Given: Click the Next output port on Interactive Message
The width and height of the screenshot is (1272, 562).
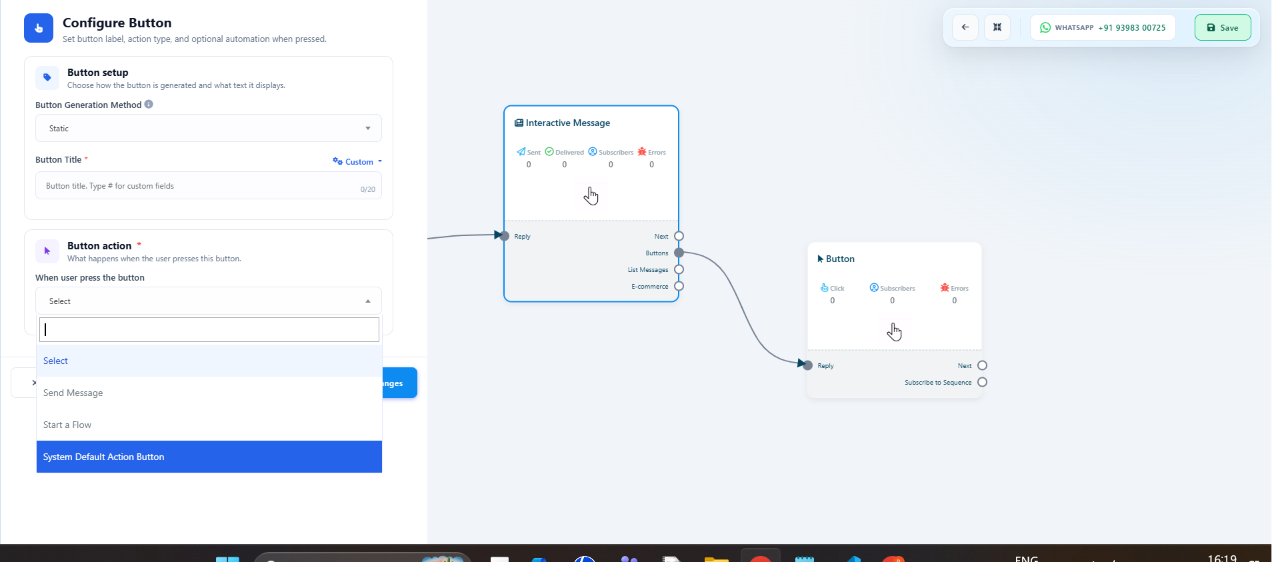Looking at the screenshot, I should (679, 236).
